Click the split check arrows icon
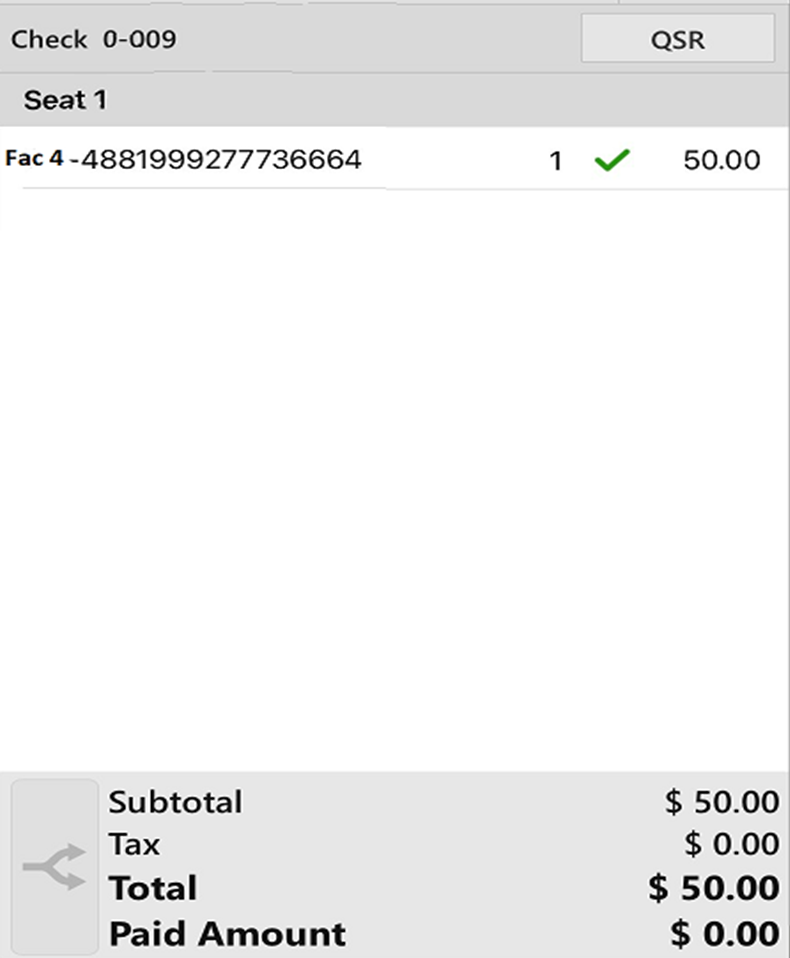The image size is (790, 958). pyautogui.click(x=54, y=867)
